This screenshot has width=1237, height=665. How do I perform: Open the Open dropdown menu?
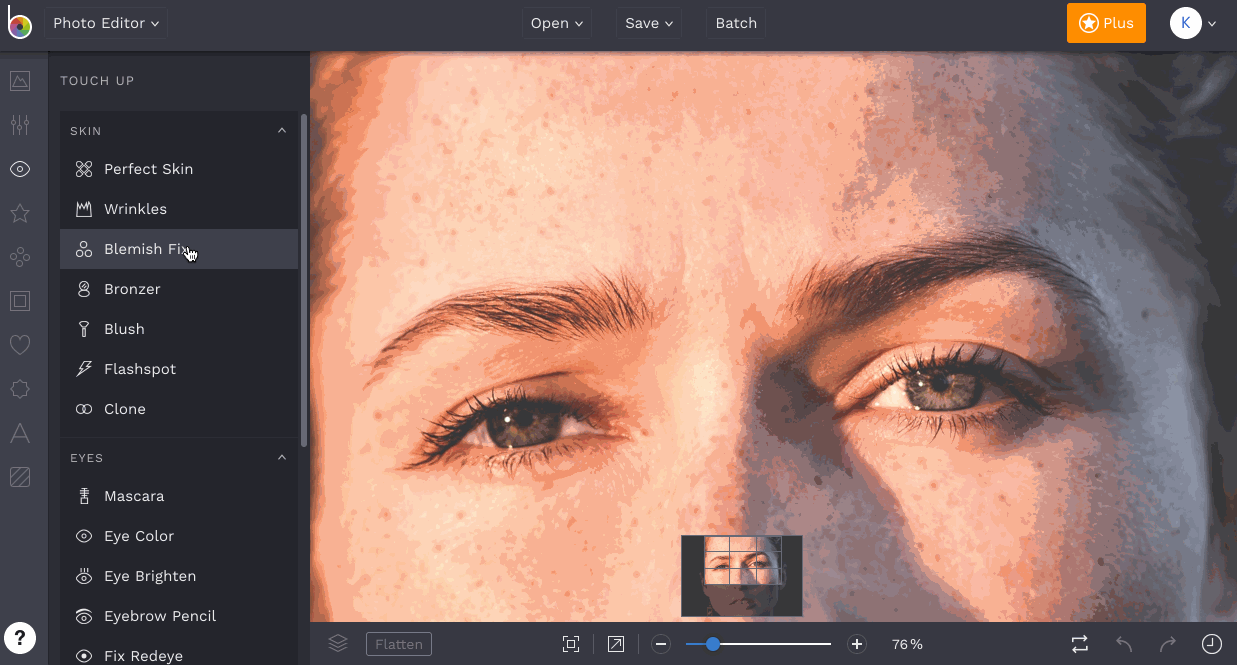(557, 23)
